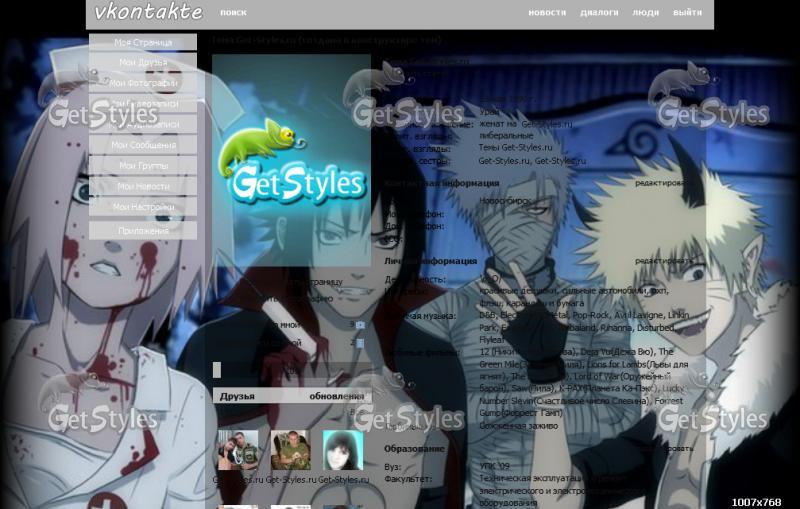Click the GetStyles chameleon profile picture
Image resolution: width=800 pixels, height=509 pixels.
point(291,160)
